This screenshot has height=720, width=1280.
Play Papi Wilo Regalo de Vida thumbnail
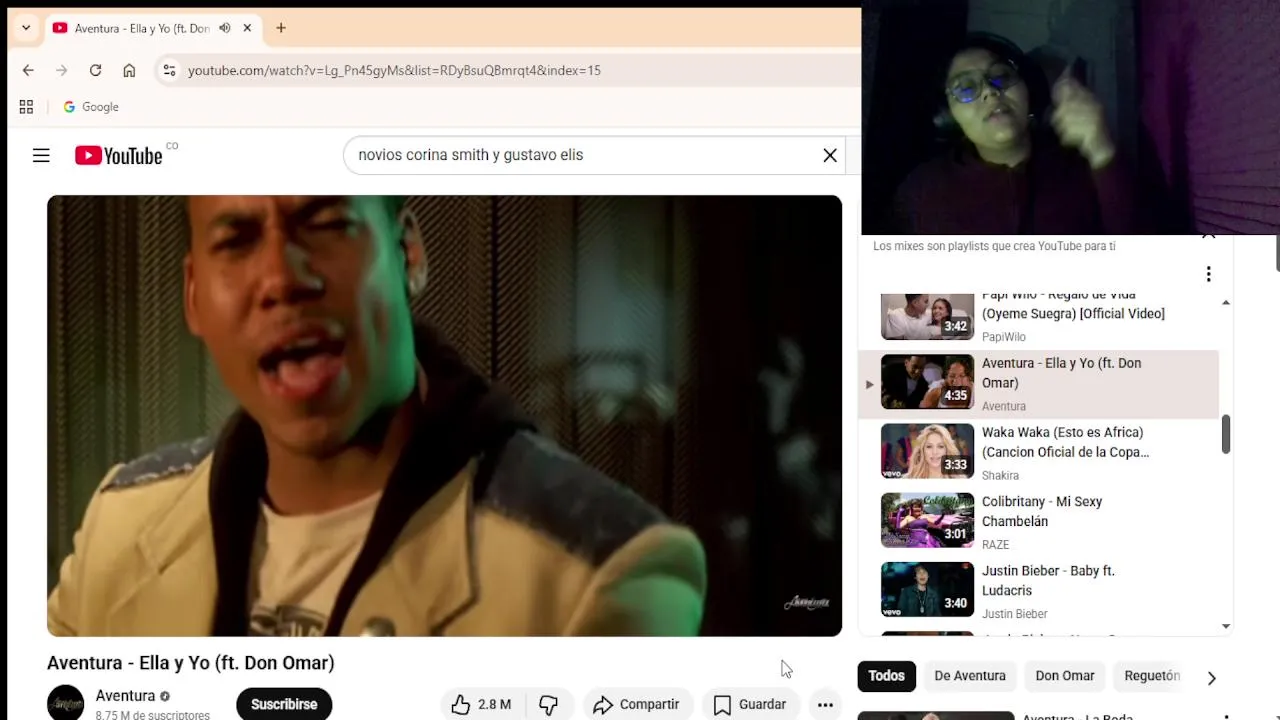tap(927, 316)
